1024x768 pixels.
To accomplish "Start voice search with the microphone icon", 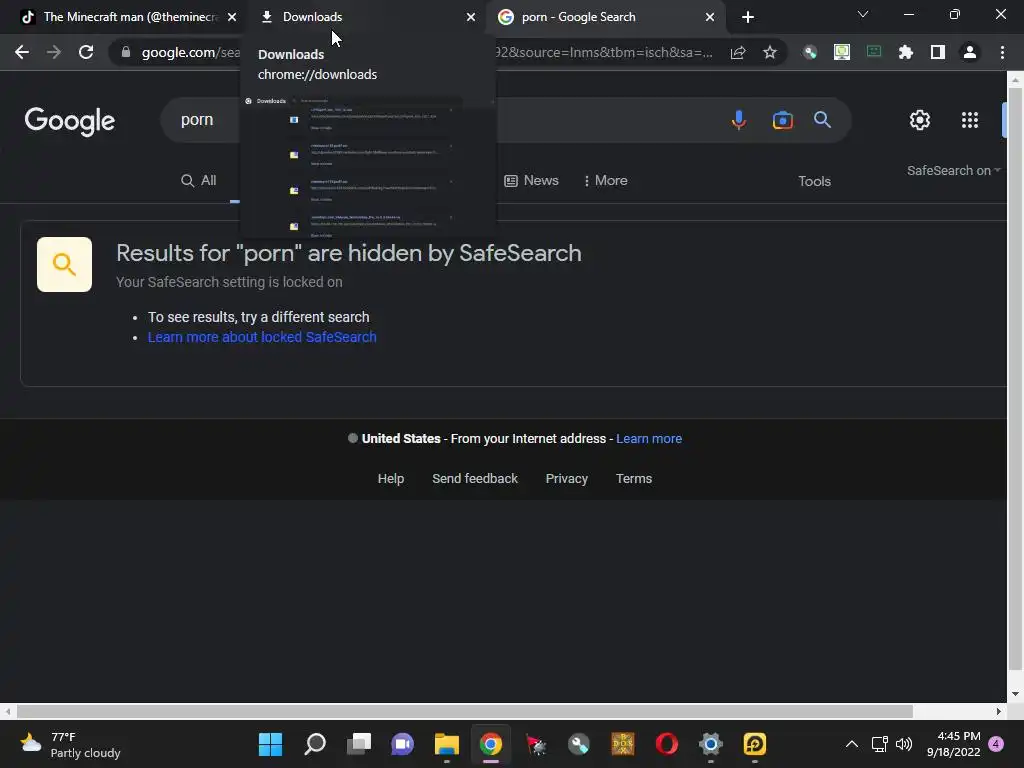I will (x=739, y=120).
